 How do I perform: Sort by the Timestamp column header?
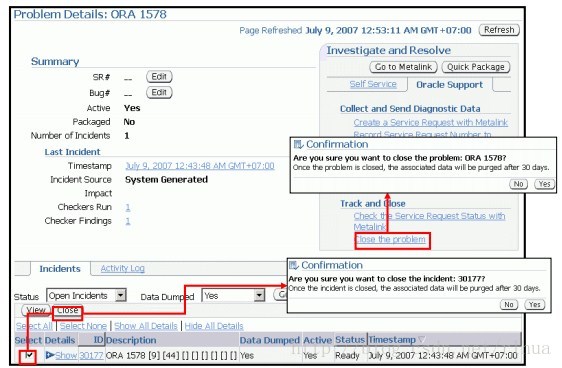pos(392,340)
